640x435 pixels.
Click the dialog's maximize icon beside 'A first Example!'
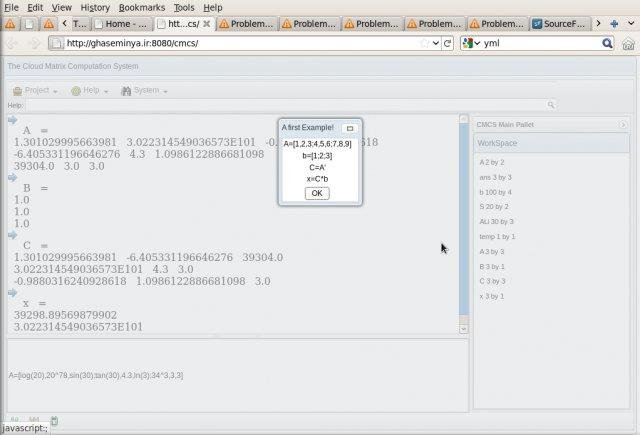point(350,128)
